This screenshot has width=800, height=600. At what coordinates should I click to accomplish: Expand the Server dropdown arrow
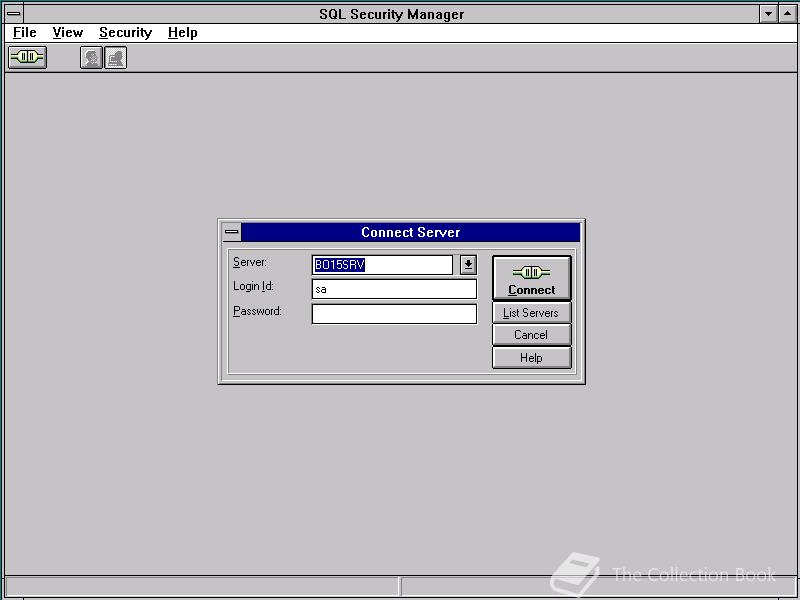468,265
